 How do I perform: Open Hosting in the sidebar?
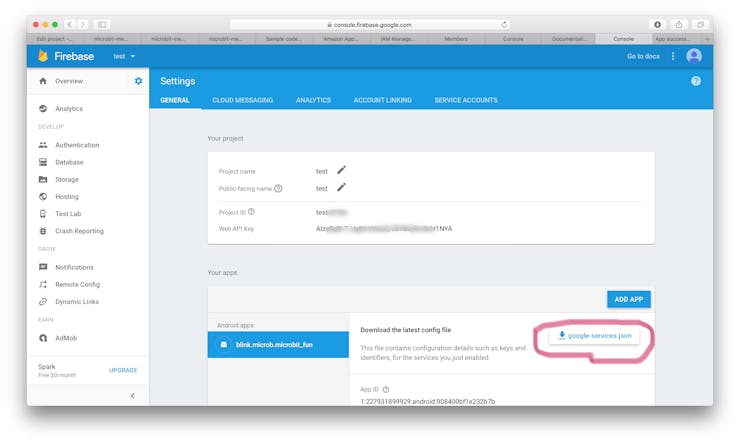pyautogui.click(x=67, y=197)
